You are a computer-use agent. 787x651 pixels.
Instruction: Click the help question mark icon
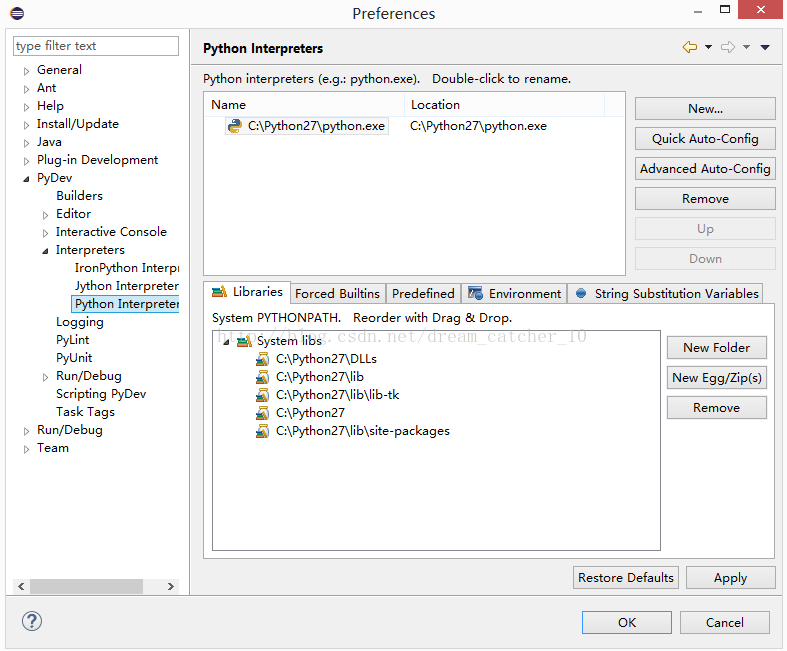[32, 621]
